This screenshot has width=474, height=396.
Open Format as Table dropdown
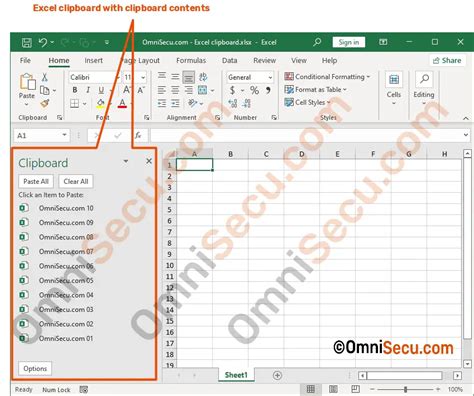click(315, 90)
